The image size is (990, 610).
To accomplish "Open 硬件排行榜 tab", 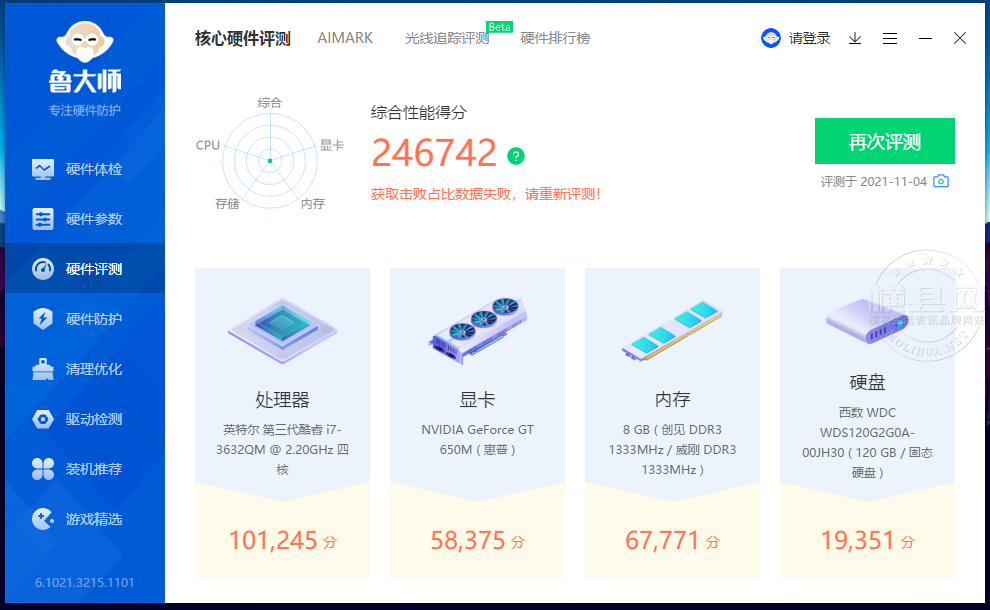I will pos(555,39).
